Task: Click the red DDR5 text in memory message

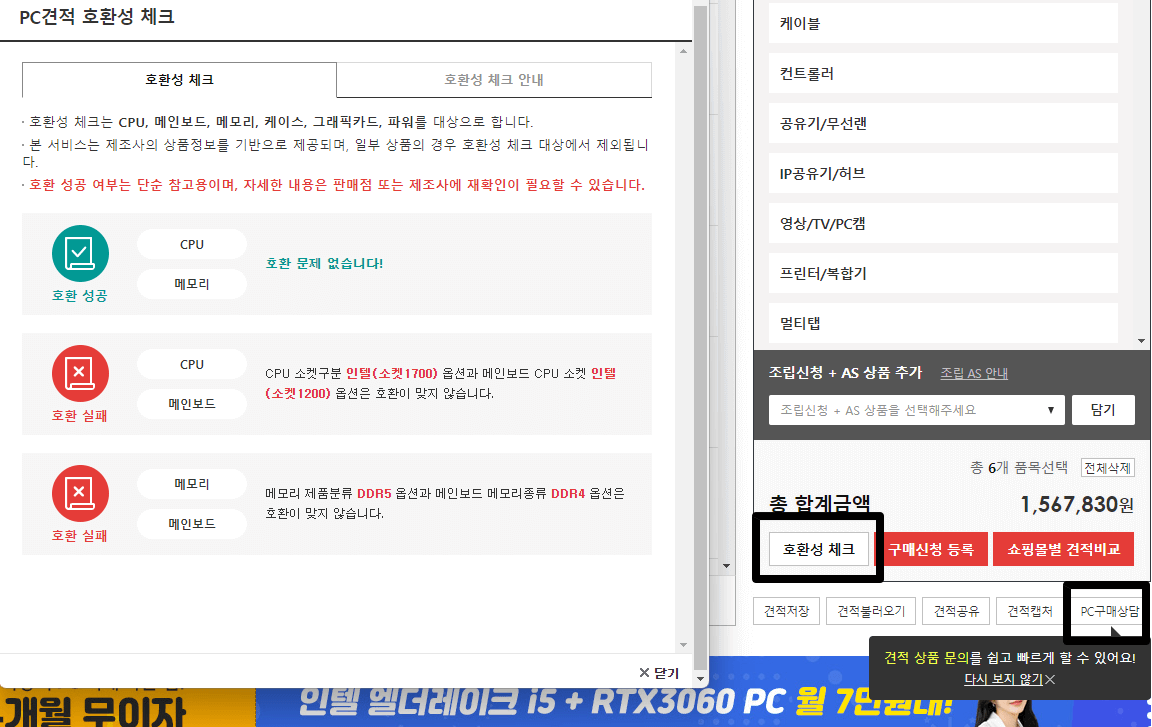Action: coord(374,493)
